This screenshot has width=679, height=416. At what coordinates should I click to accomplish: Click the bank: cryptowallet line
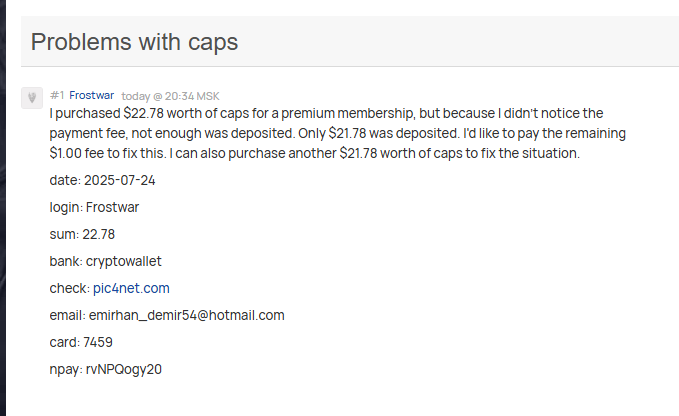click(105, 261)
